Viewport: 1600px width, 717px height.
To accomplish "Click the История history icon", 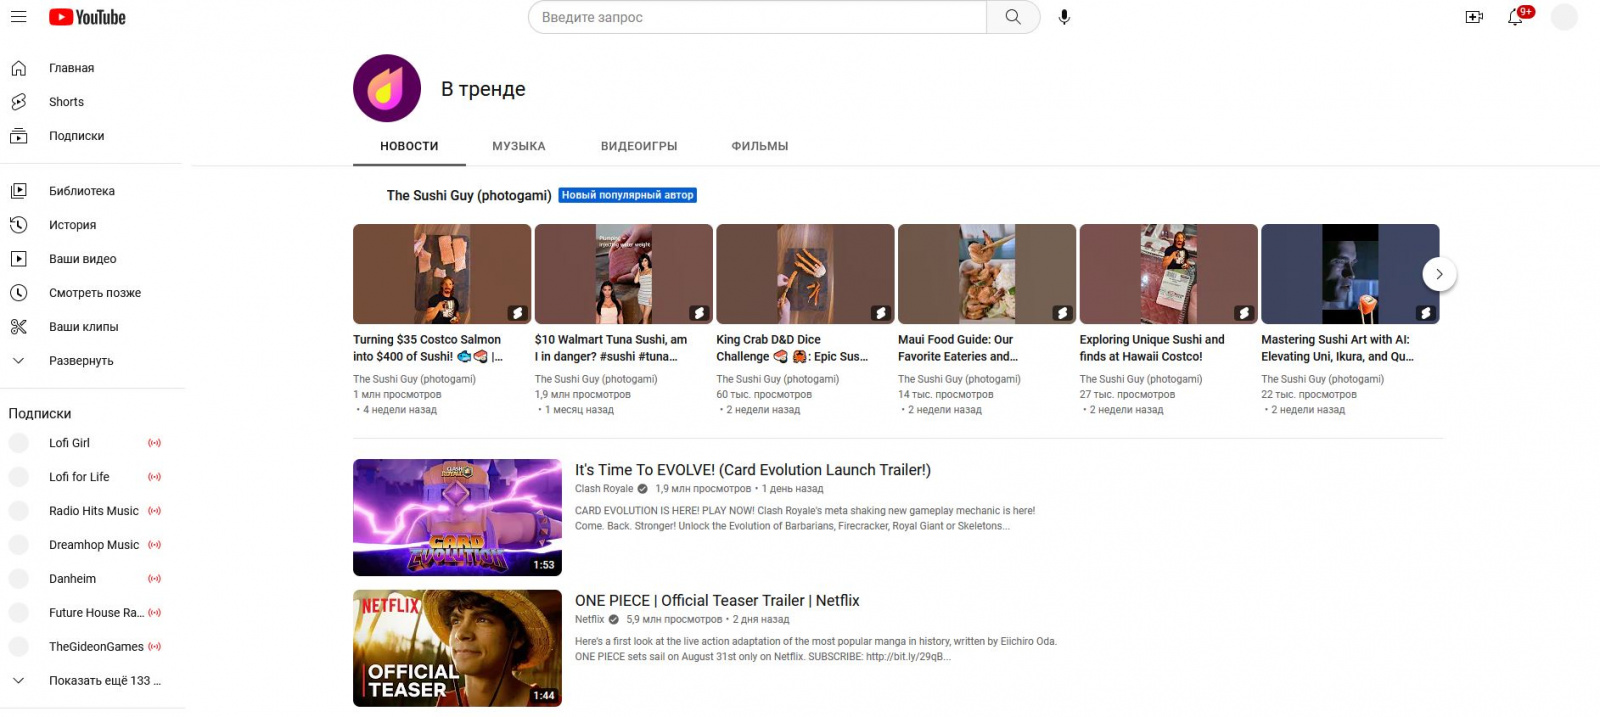I will [x=18, y=225].
